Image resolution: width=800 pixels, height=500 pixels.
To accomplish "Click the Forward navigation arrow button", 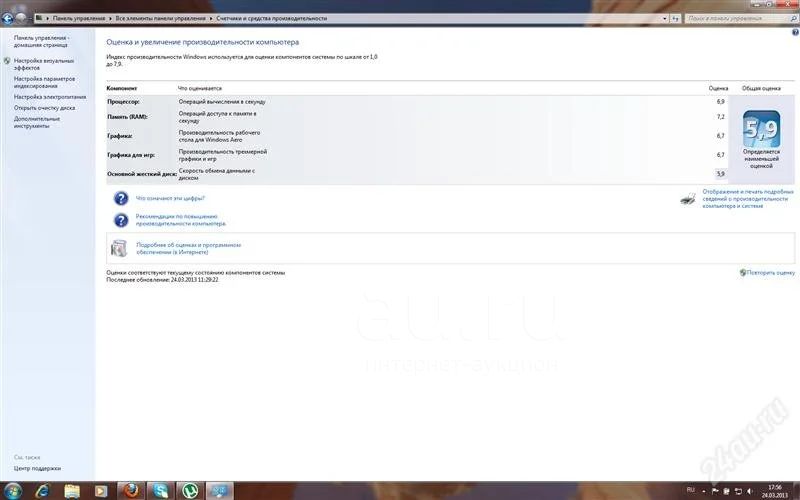I will point(21,18).
